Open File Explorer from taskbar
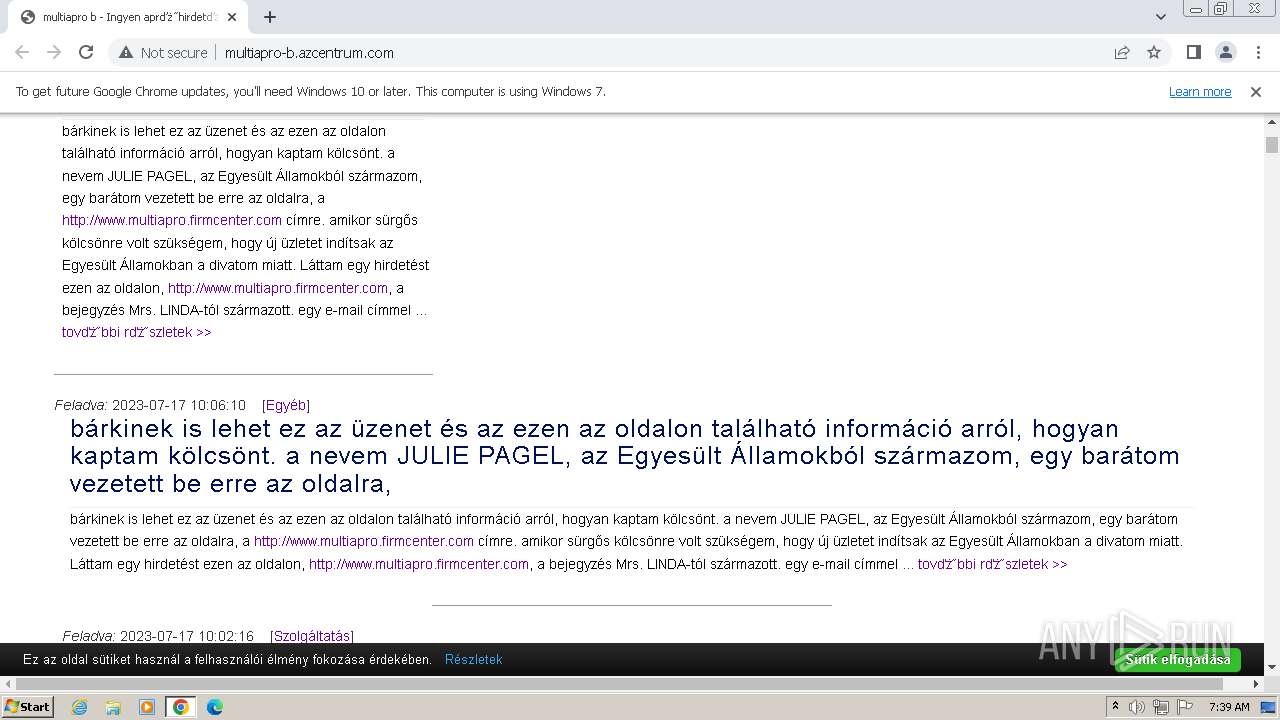Viewport: 1280px width, 720px height. click(x=113, y=707)
